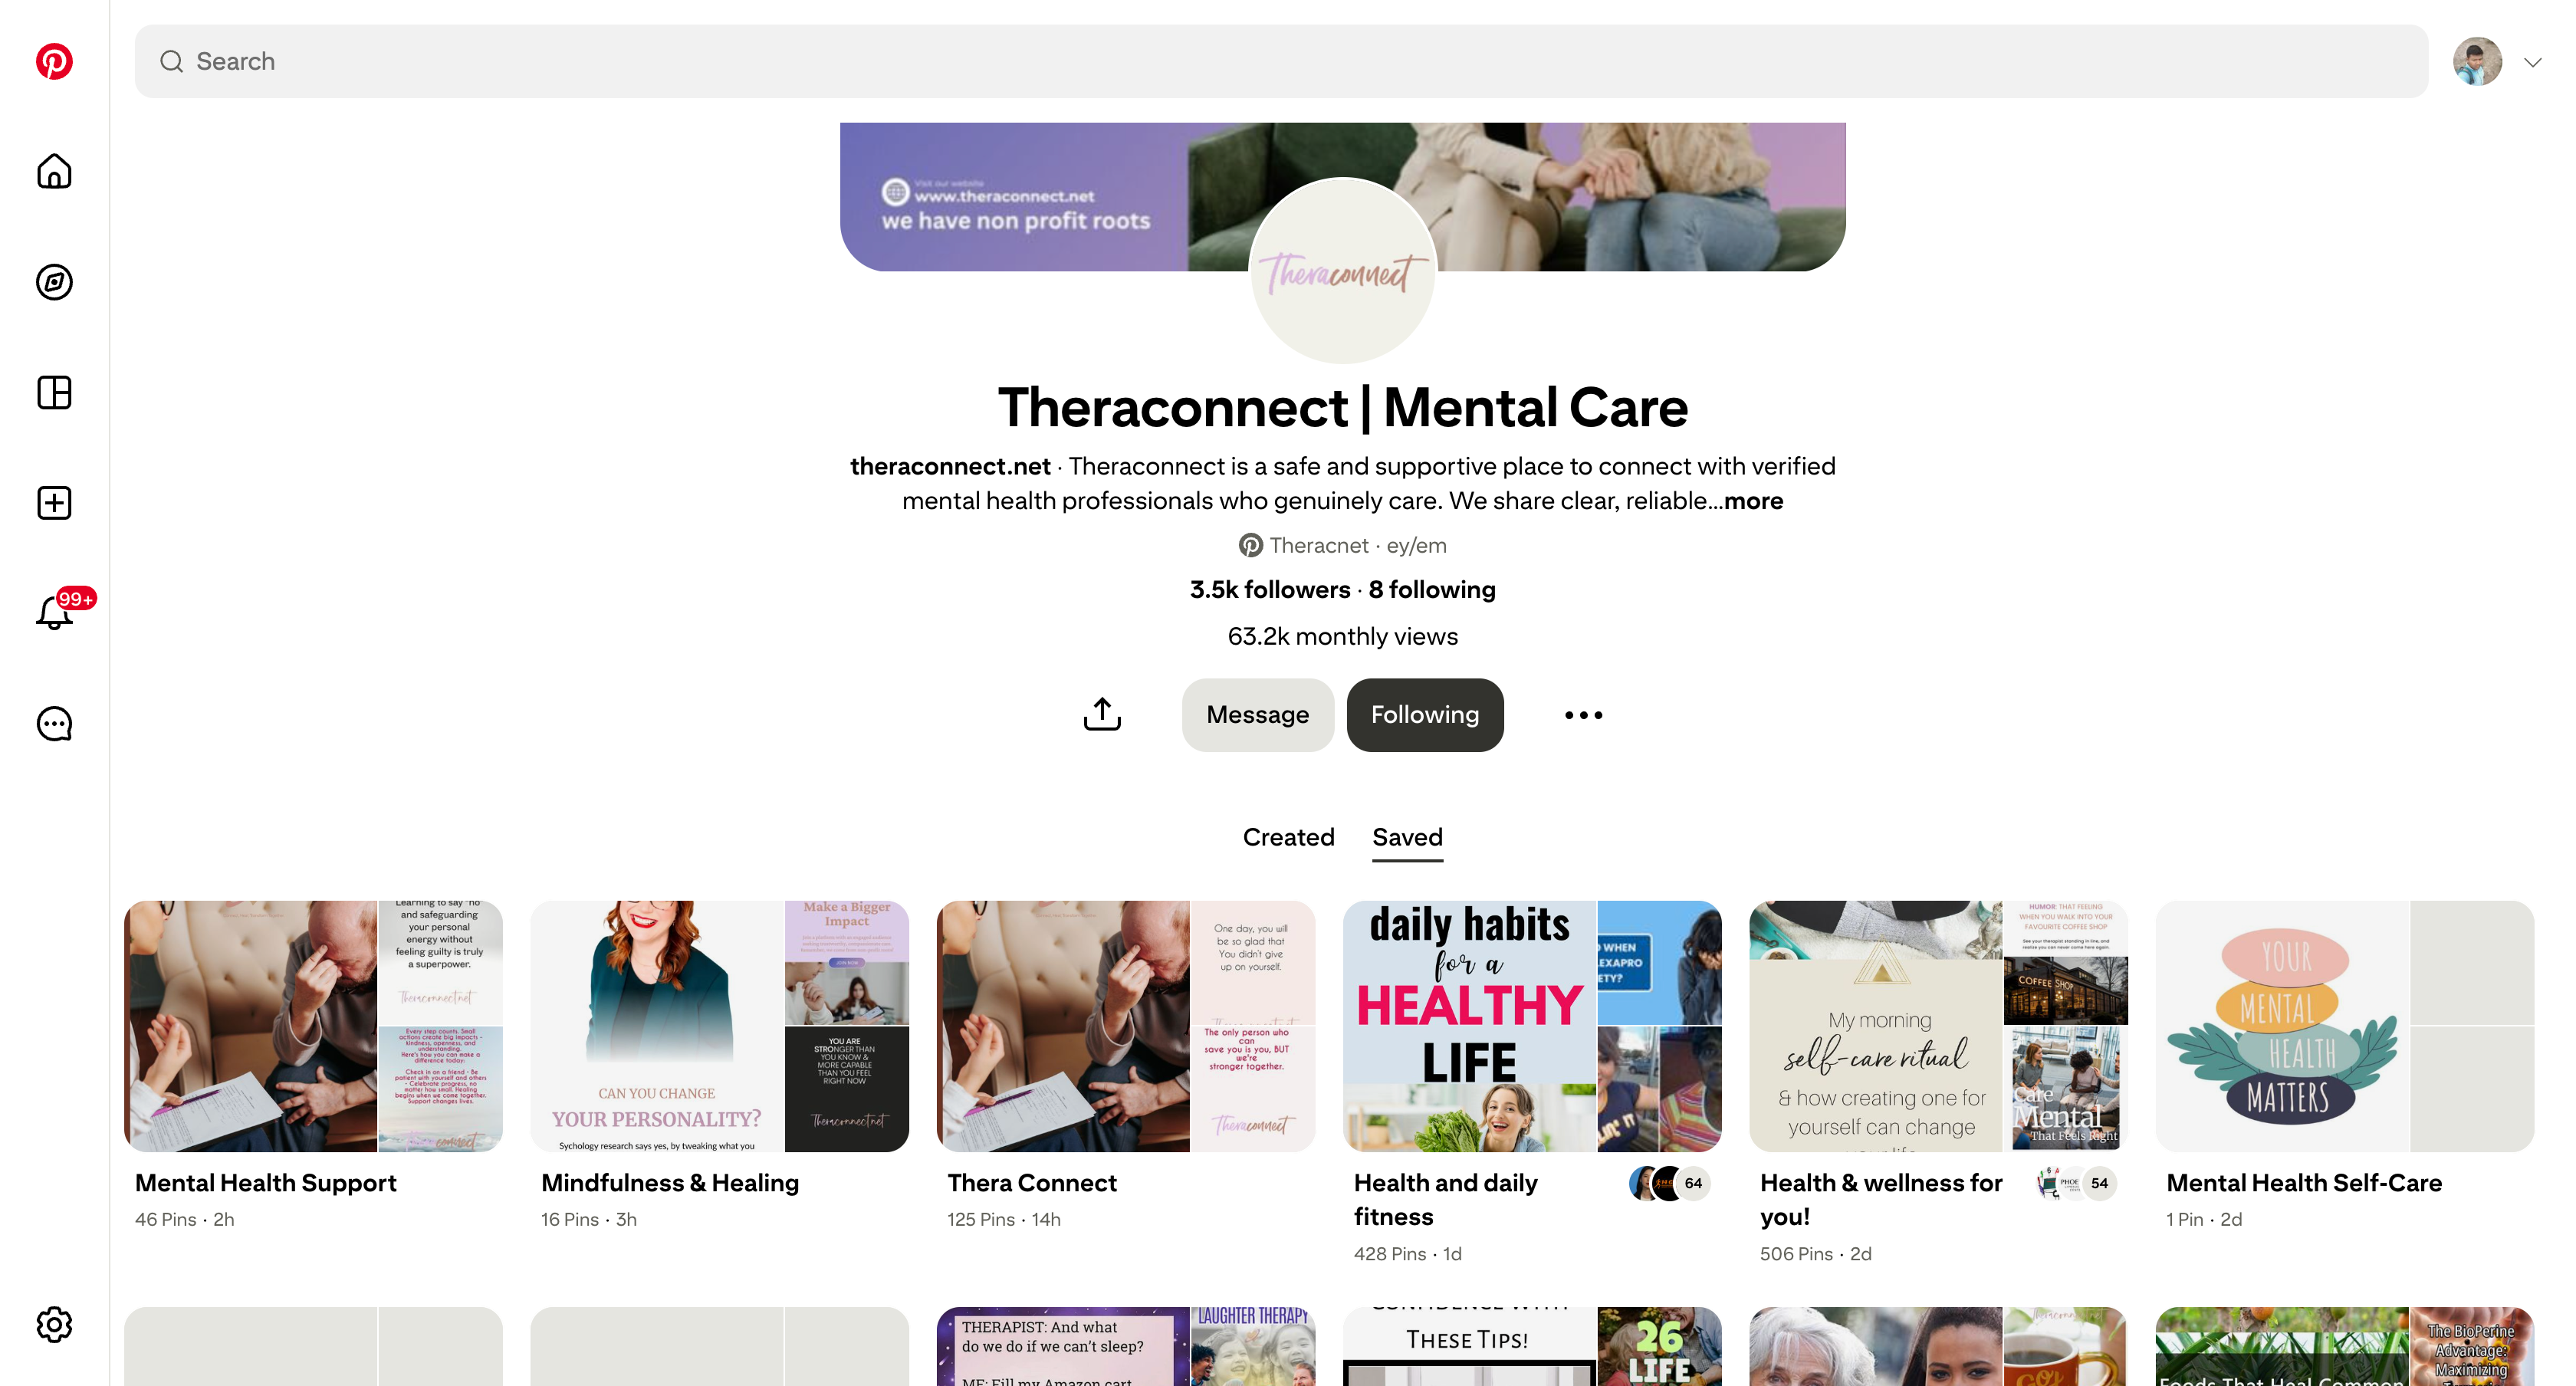Select the Saved tab

1407,836
